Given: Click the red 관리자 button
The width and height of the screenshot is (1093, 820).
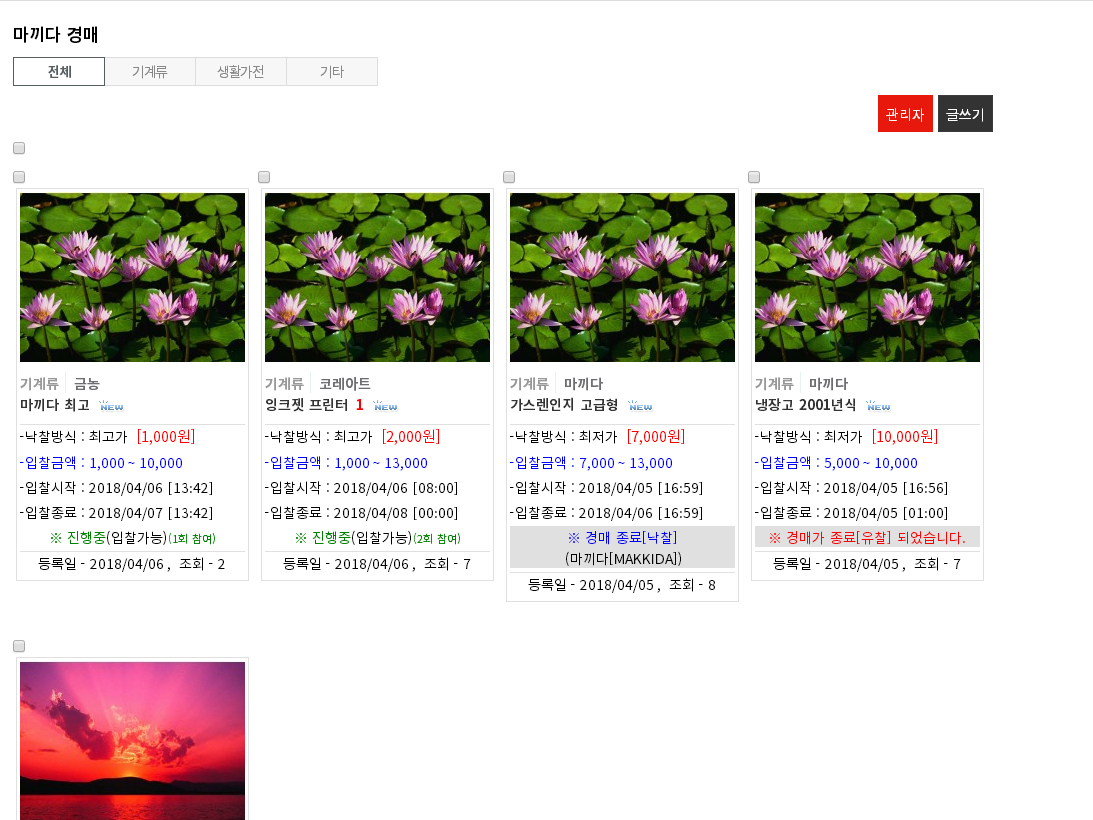Looking at the screenshot, I should click(904, 113).
